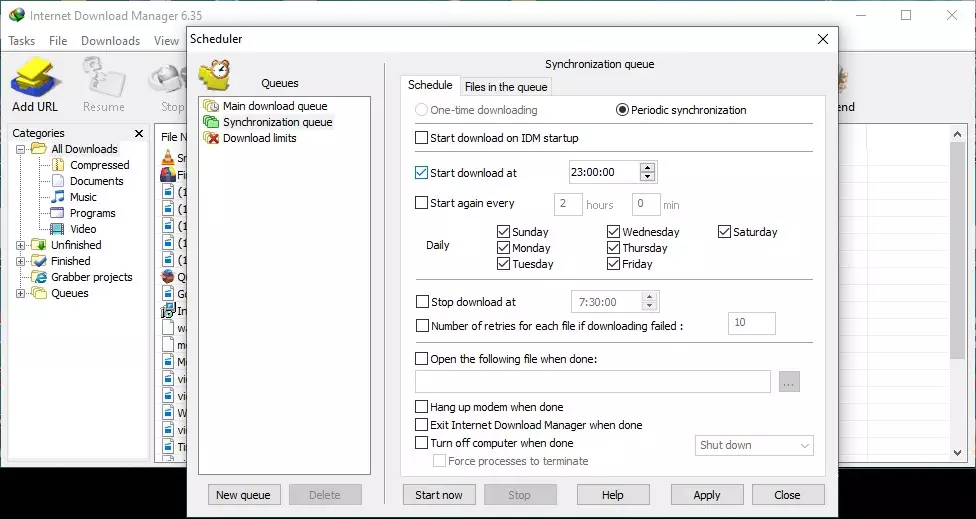The width and height of the screenshot is (976, 519).
Task: Expand the Unfinished category tree node
Action: pyautogui.click(x=21, y=245)
